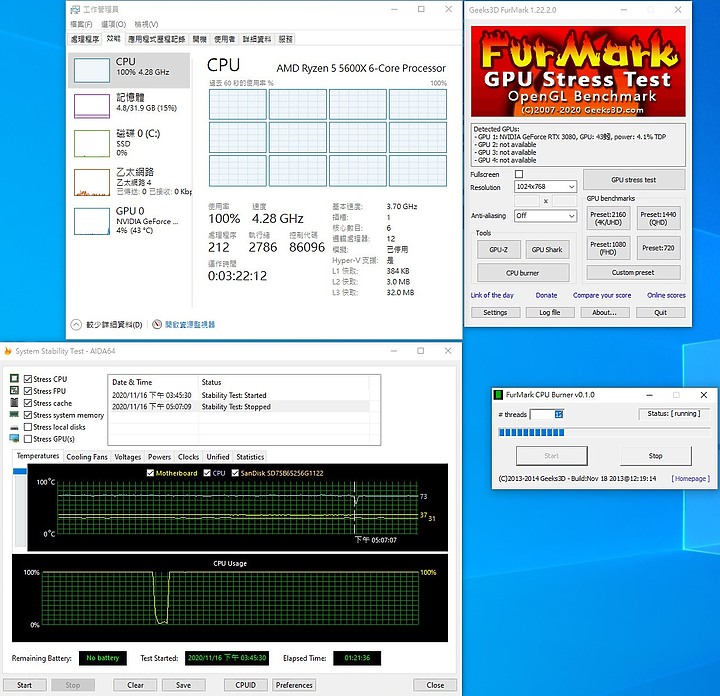Click the FurMark CPU Burner title icon
The height and width of the screenshot is (696, 720).
498,395
